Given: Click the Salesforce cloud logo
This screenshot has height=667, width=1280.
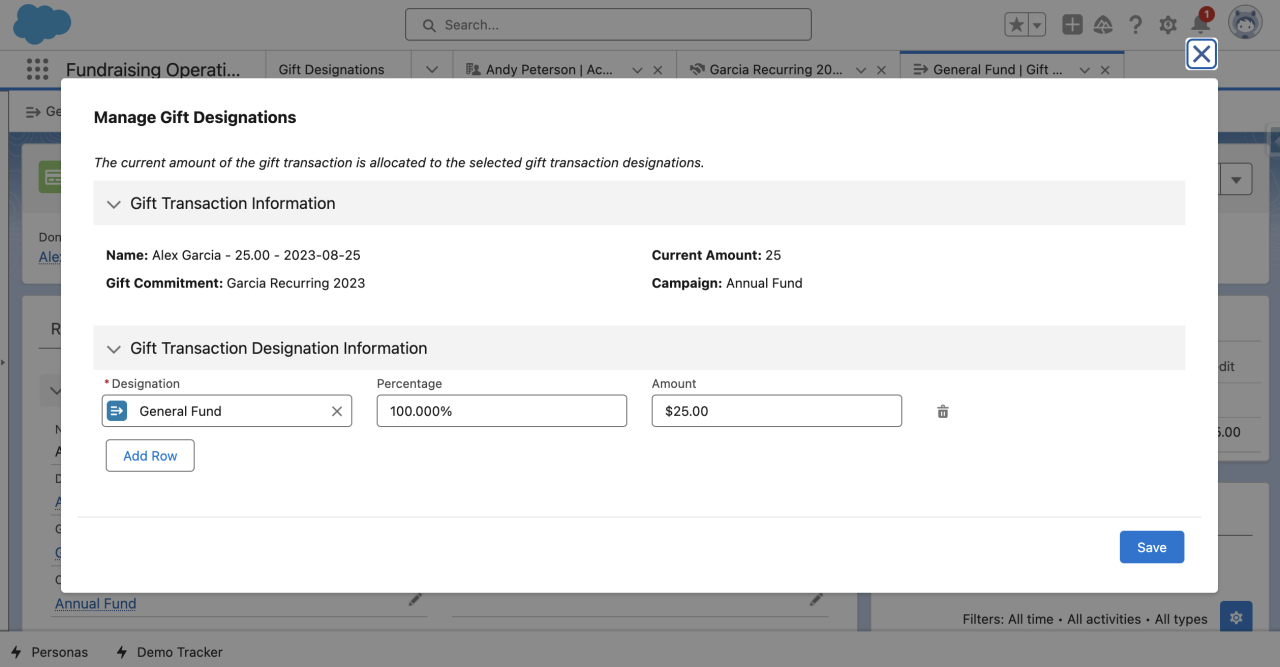Looking at the screenshot, I should 42,24.
